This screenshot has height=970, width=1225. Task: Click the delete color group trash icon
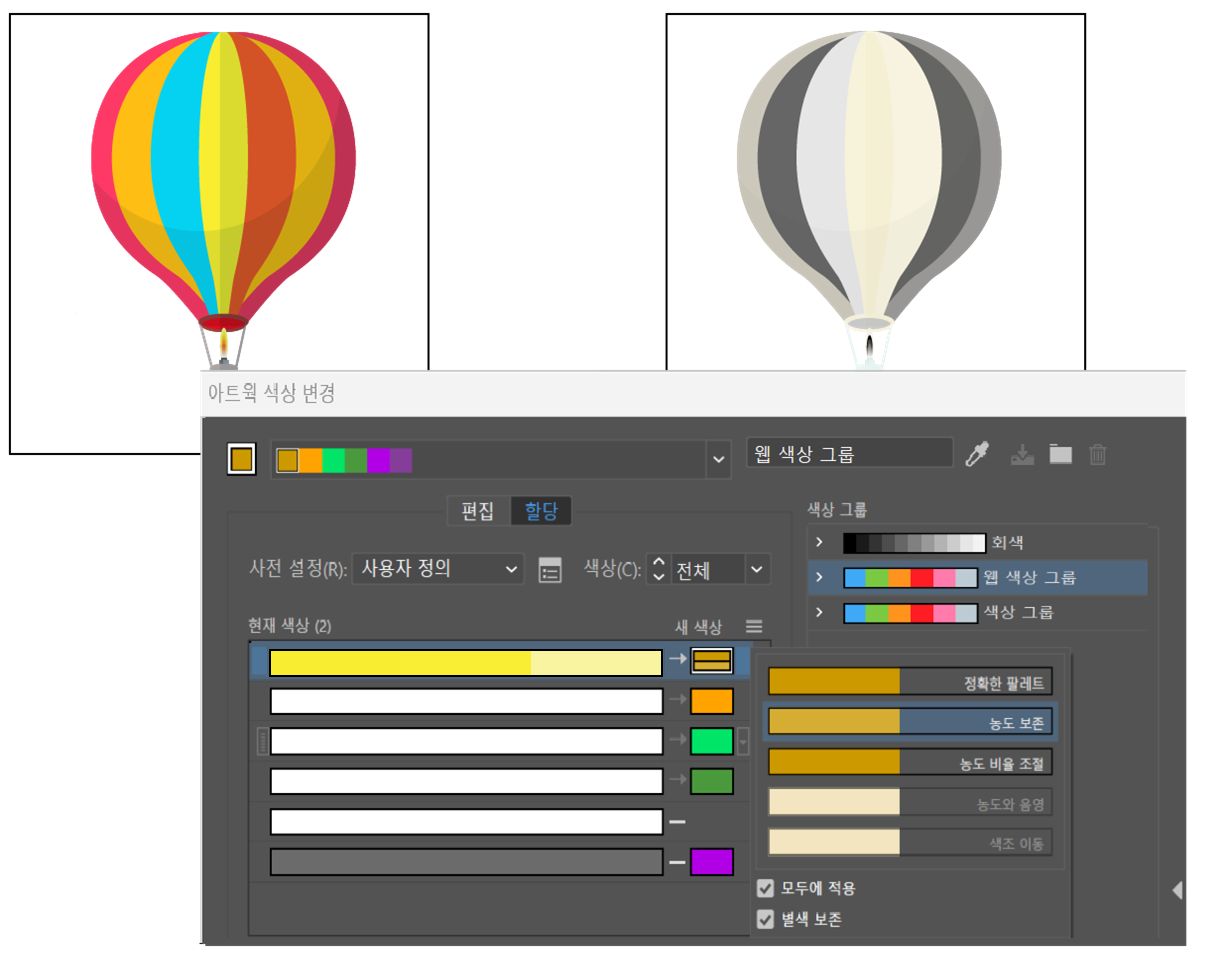[x=1097, y=455]
